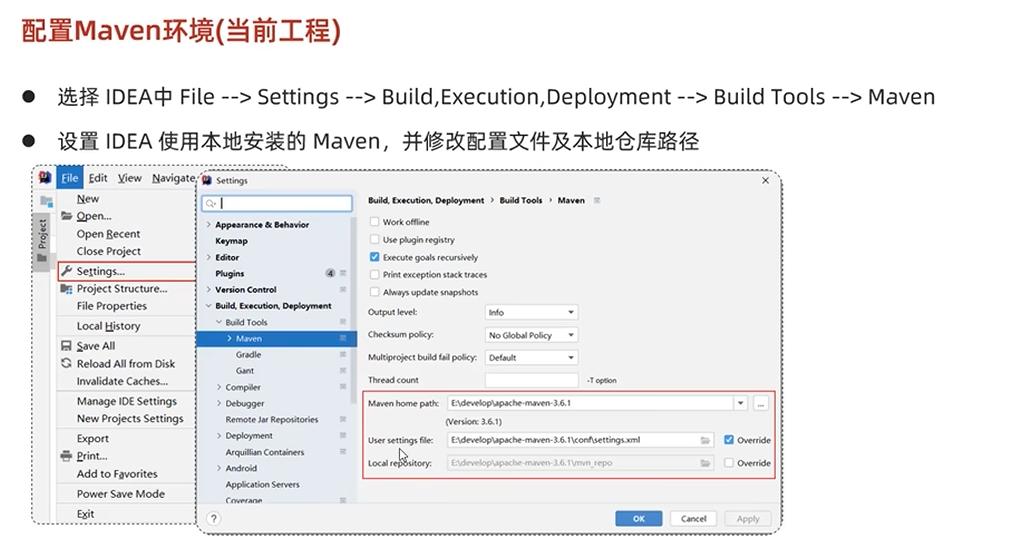
Task: Click the project icon on Gradle row
Action: coord(343,354)
